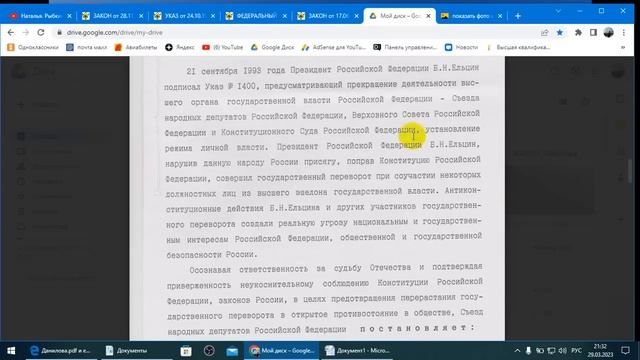
Task: Show hidden bookmarks via the double chevron
Action: click(623, 47)
